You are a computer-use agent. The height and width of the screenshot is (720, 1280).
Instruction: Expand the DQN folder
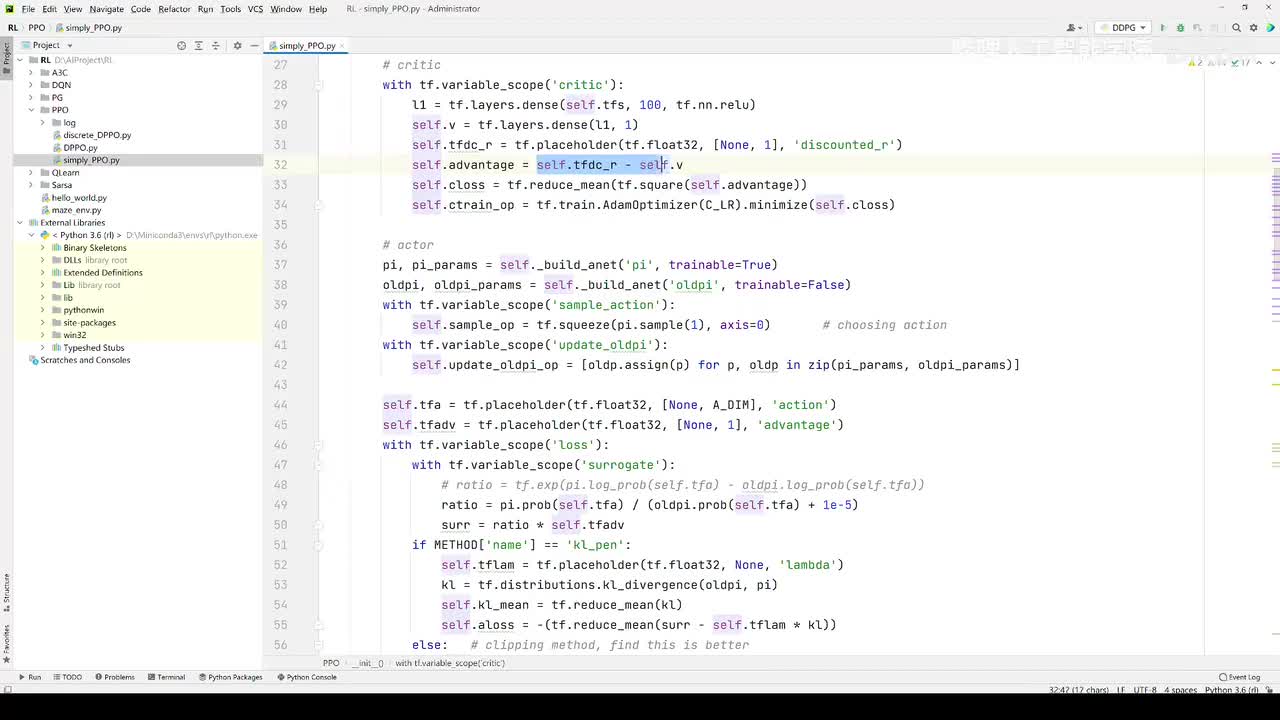click(31, 85)
